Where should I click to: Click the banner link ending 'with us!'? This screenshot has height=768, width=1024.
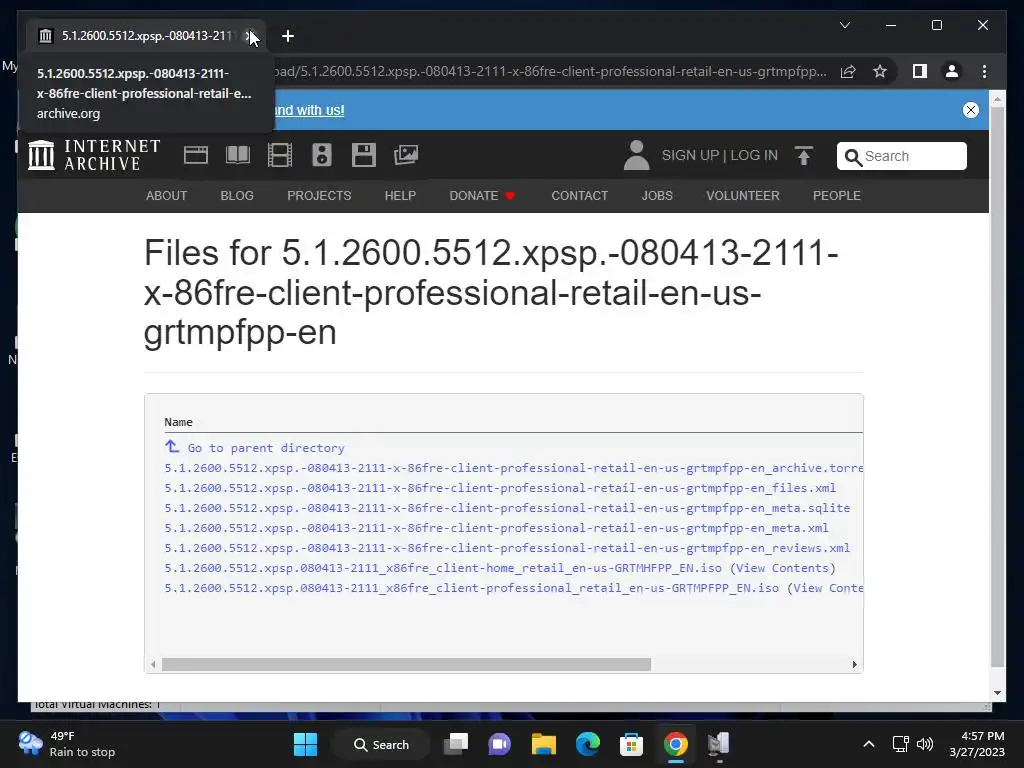309,110
